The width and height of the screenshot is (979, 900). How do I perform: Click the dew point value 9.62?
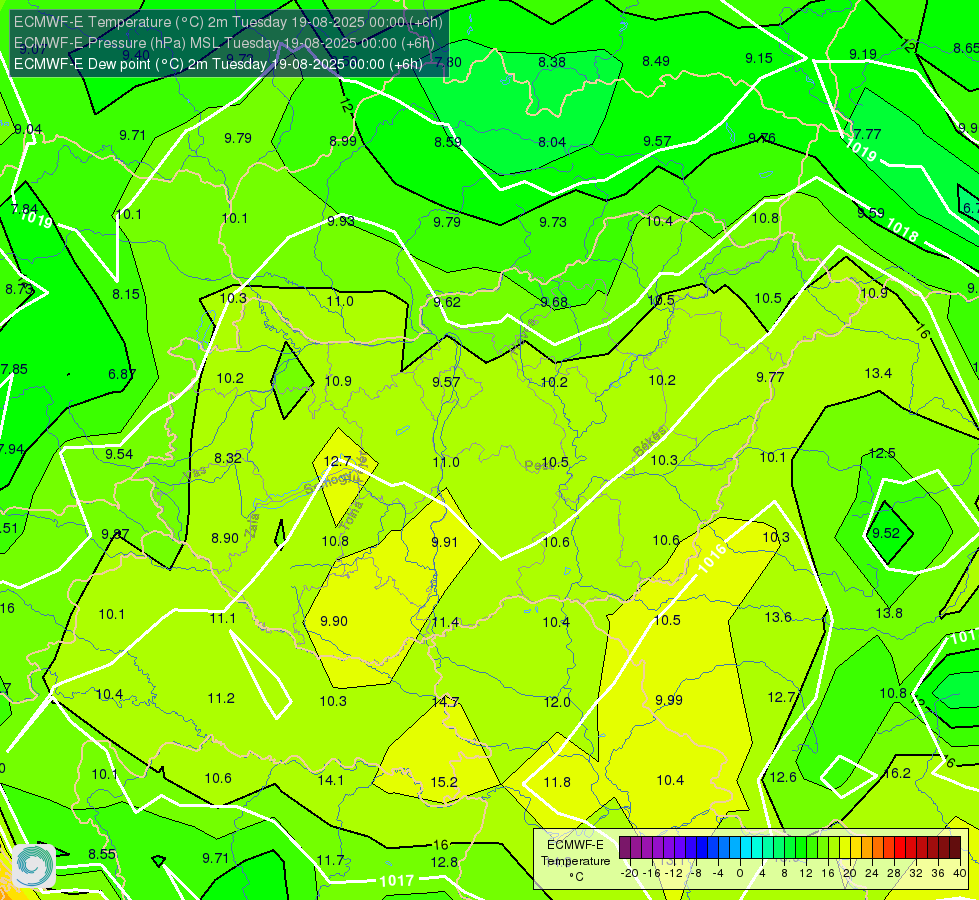click(447, 302)
